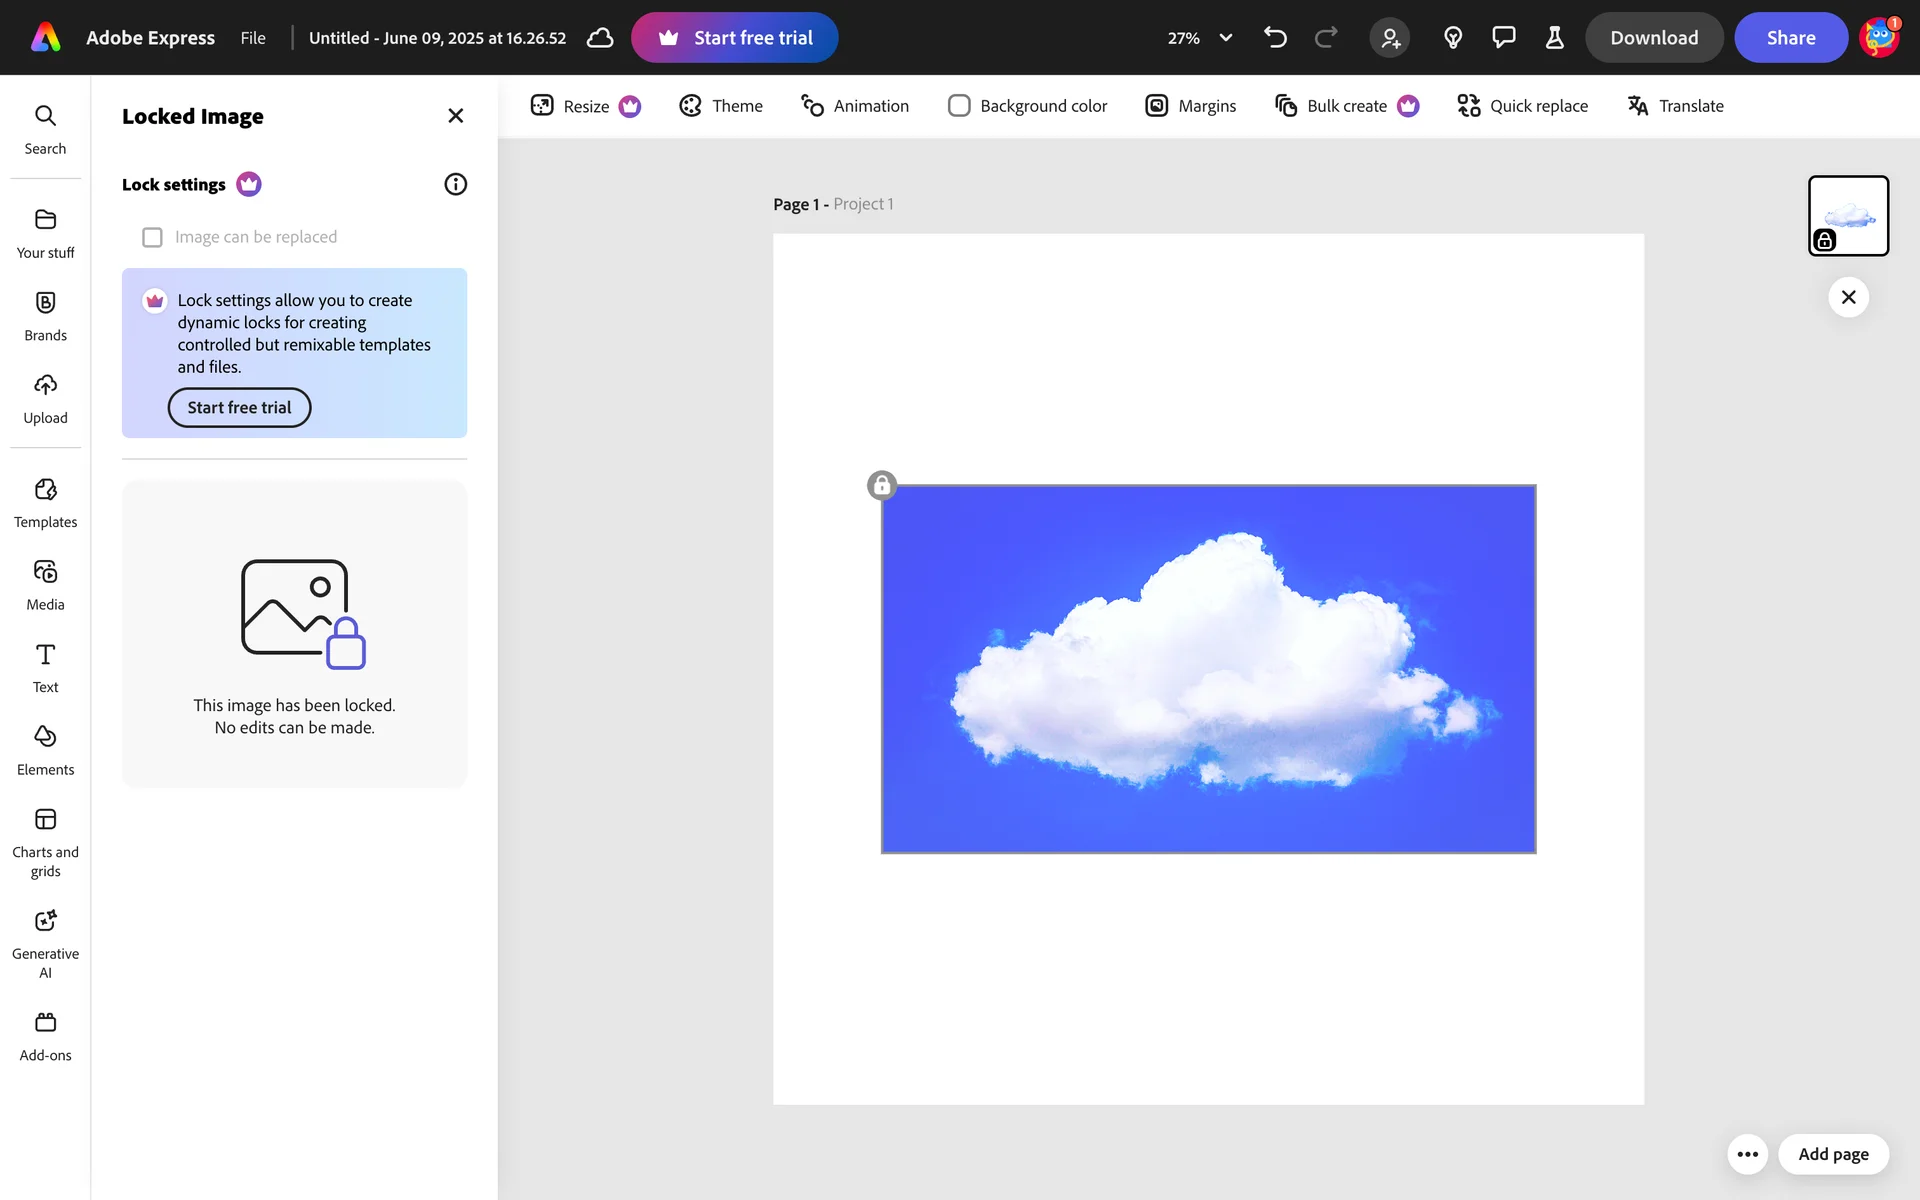Undo the last action
Viewport: 1920px width, 1200px height.
(x=1275, y=38)
